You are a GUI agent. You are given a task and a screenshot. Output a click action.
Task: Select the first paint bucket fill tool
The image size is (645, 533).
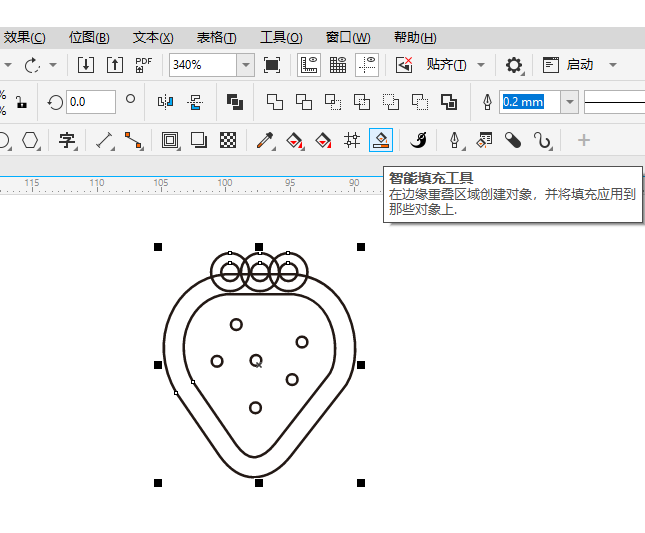pos(295,141)
